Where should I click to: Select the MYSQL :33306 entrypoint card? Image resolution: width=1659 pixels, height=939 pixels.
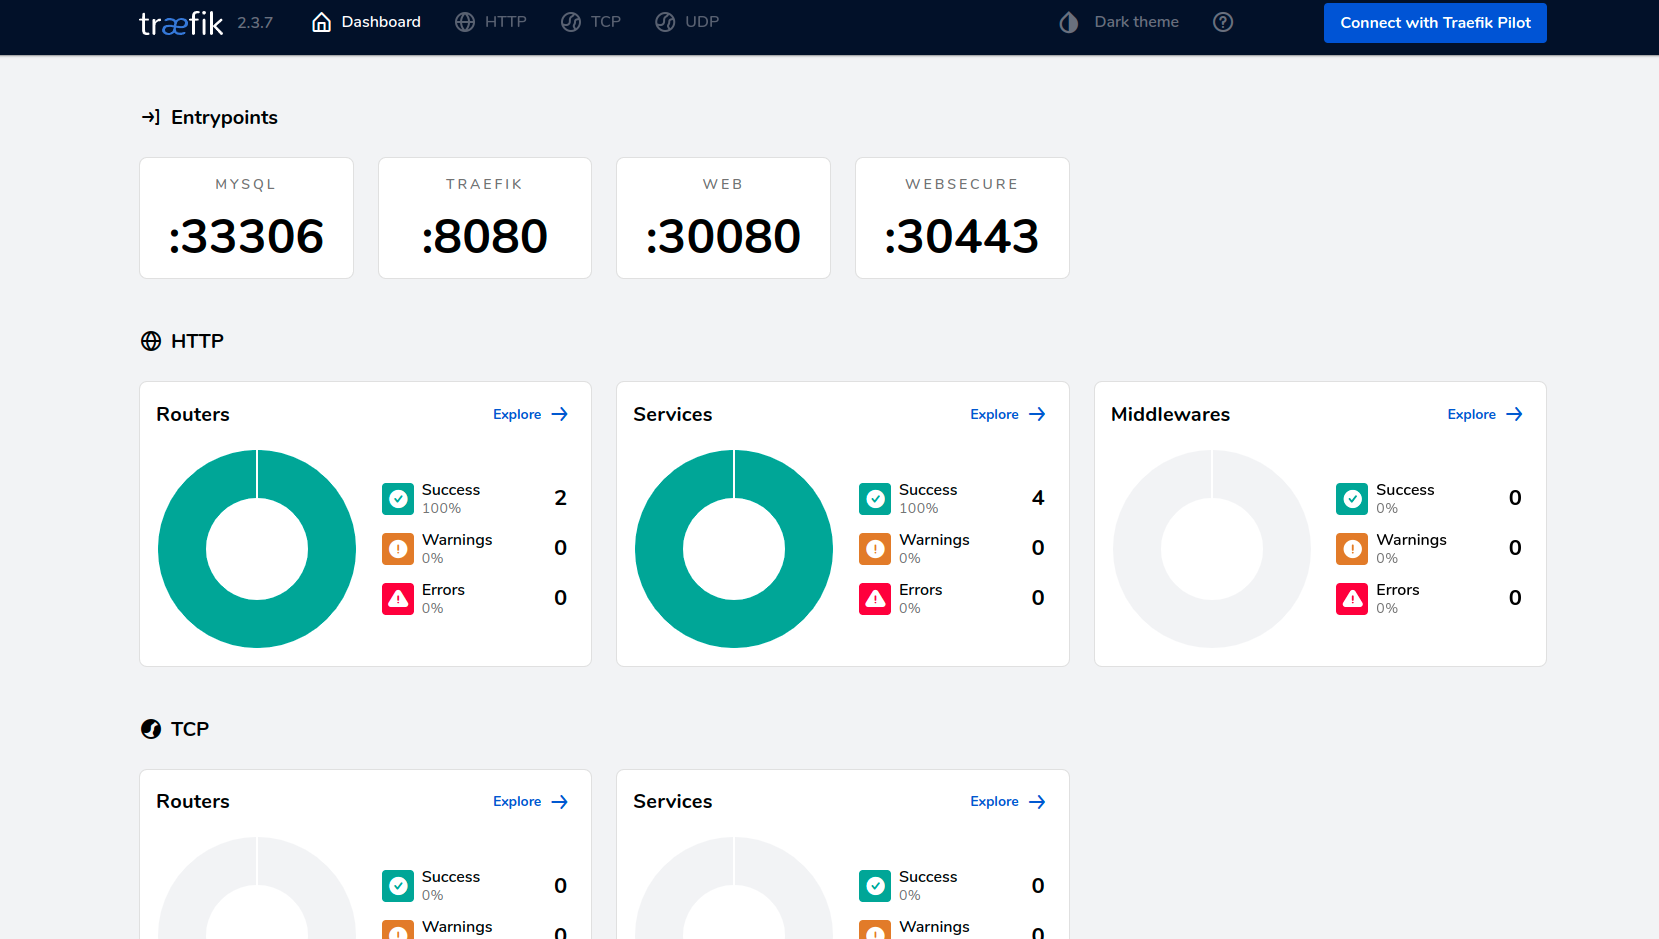coord(246,218)
